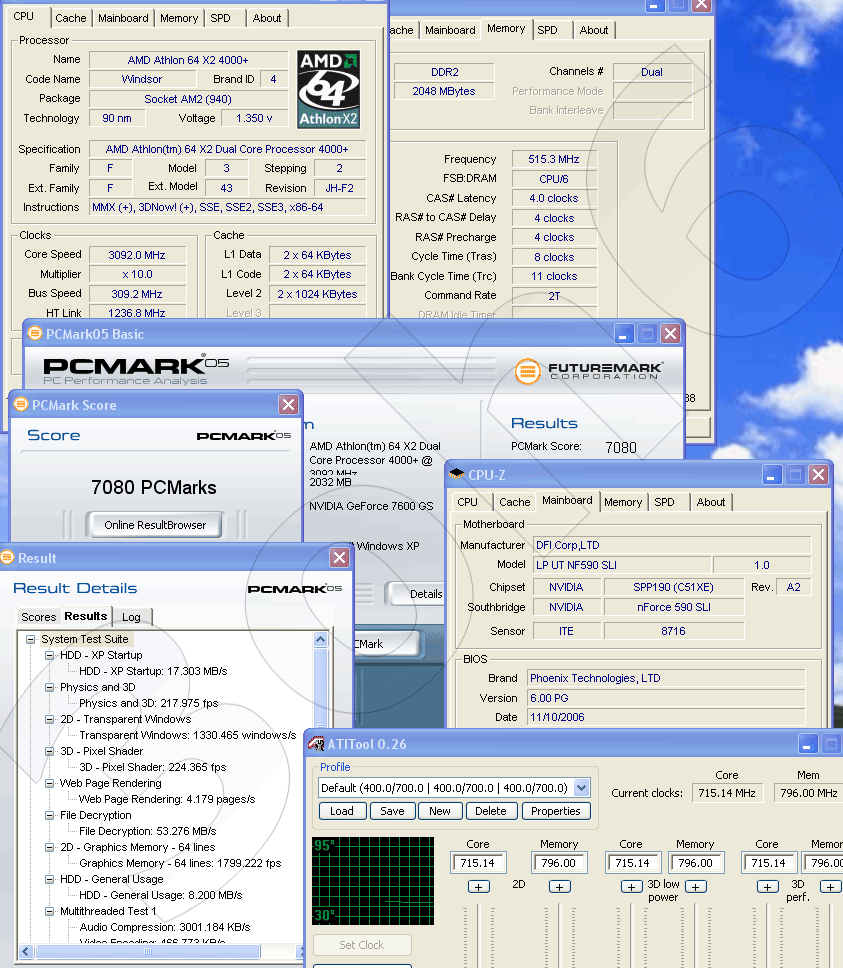Click the disabled Set Clock button

[362, 945]
